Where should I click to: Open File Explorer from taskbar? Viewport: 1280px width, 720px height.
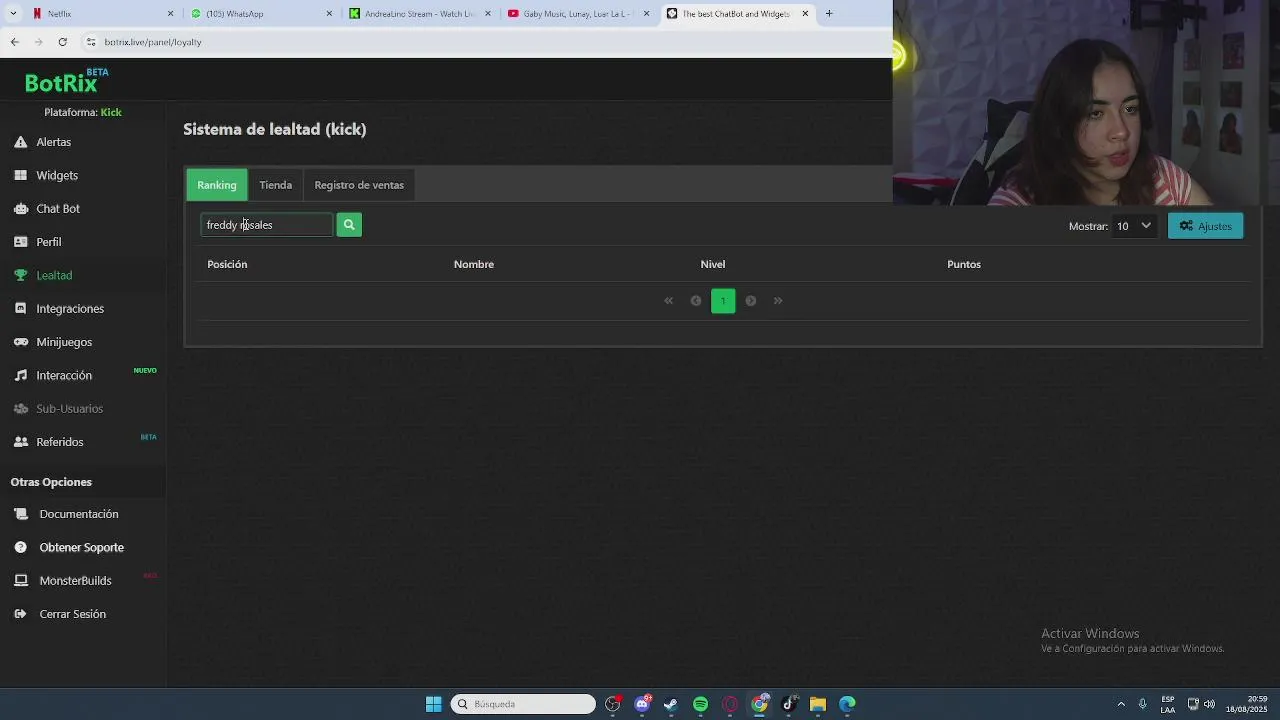818,704
